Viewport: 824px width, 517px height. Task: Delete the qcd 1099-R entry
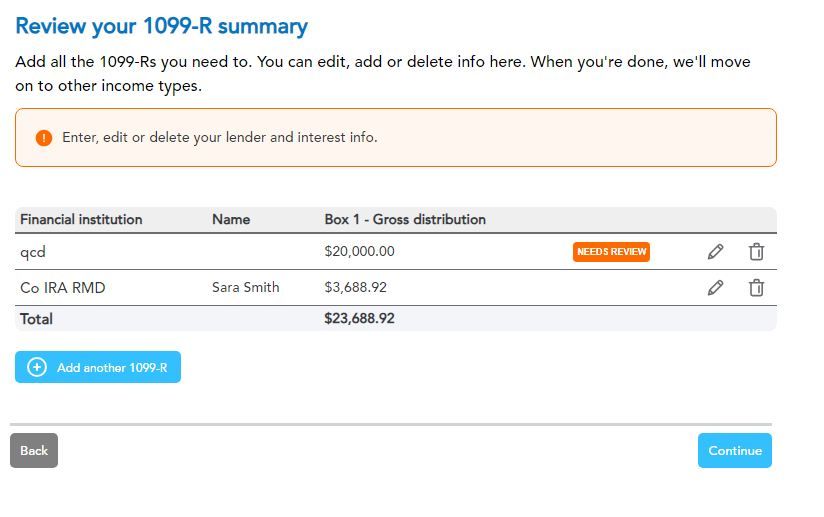coord(756,252)
